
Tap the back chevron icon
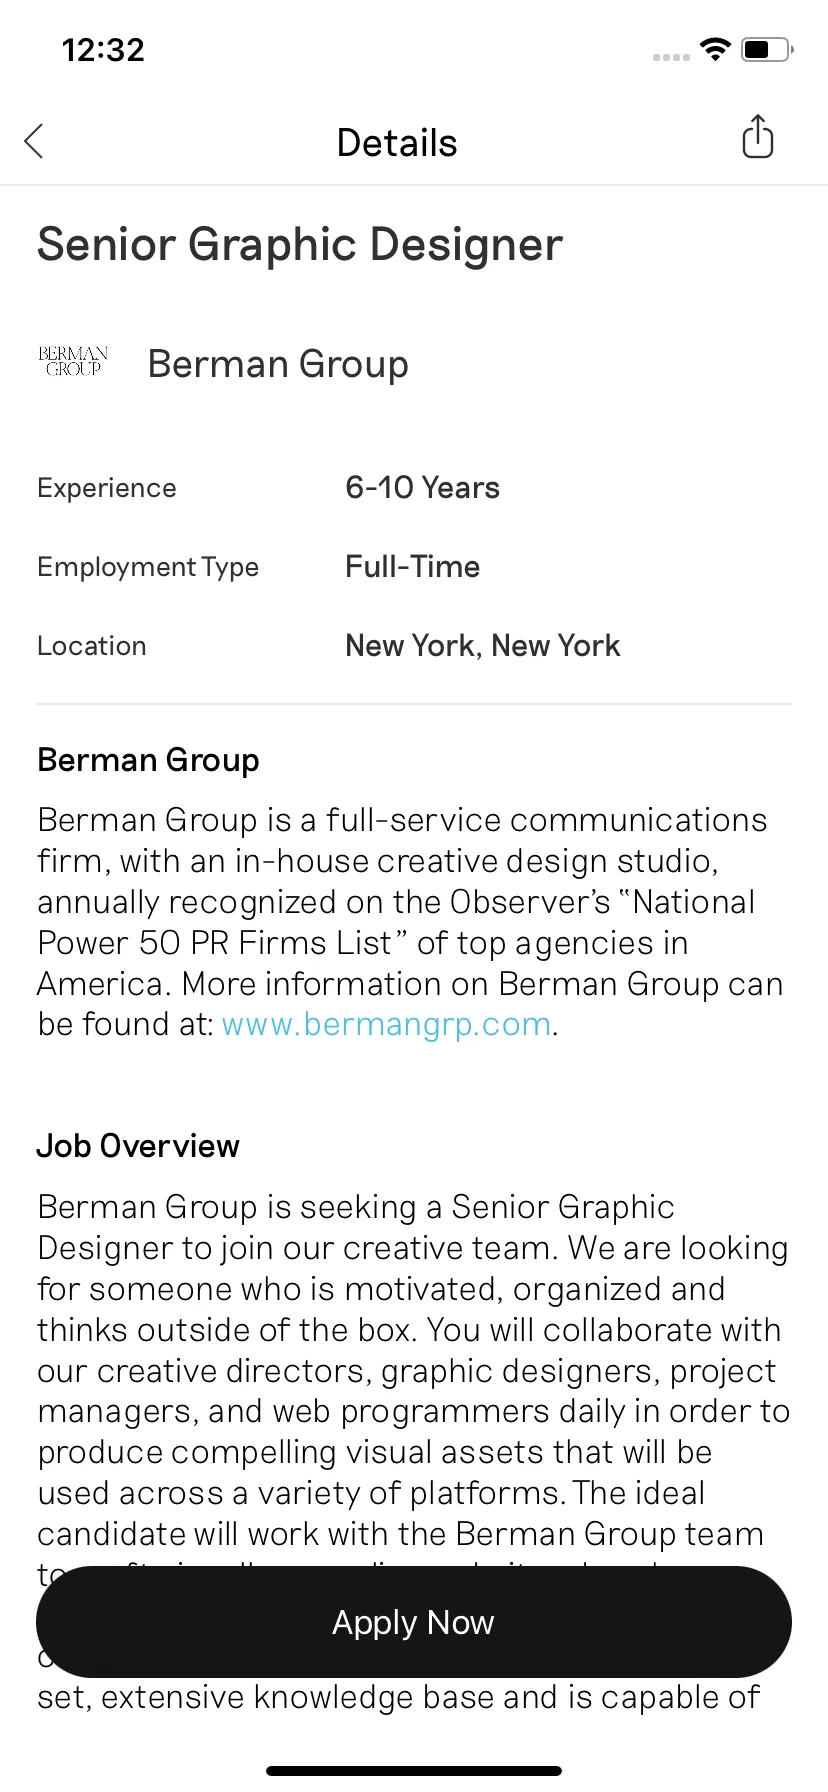(34, 141)
